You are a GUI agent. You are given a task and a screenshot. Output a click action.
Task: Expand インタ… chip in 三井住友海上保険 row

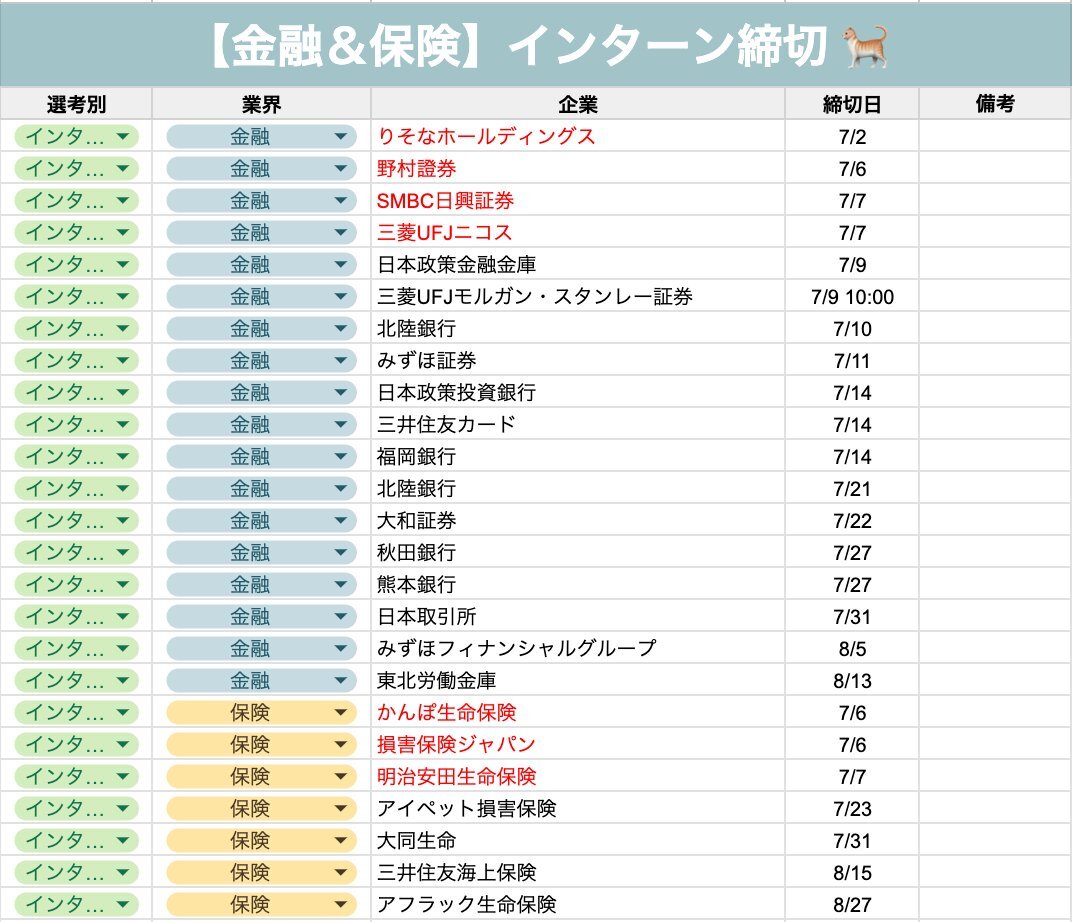[x=77, y=872]
